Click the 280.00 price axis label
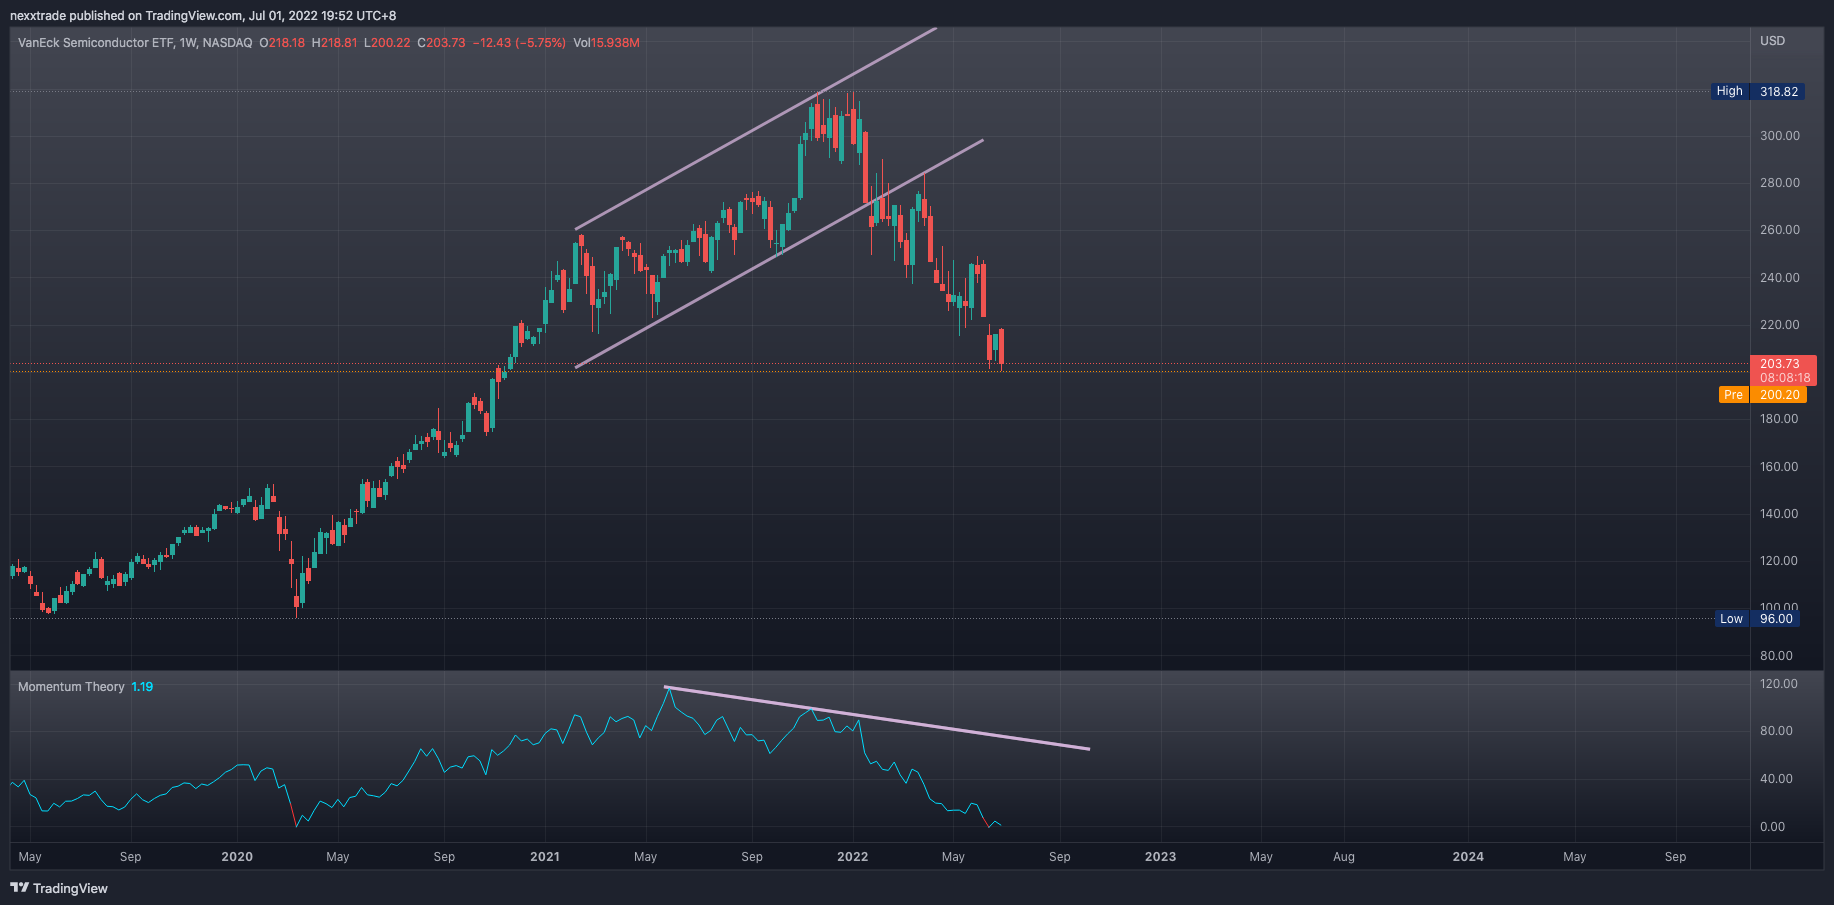1834x905 pixels. point(1780,183)
